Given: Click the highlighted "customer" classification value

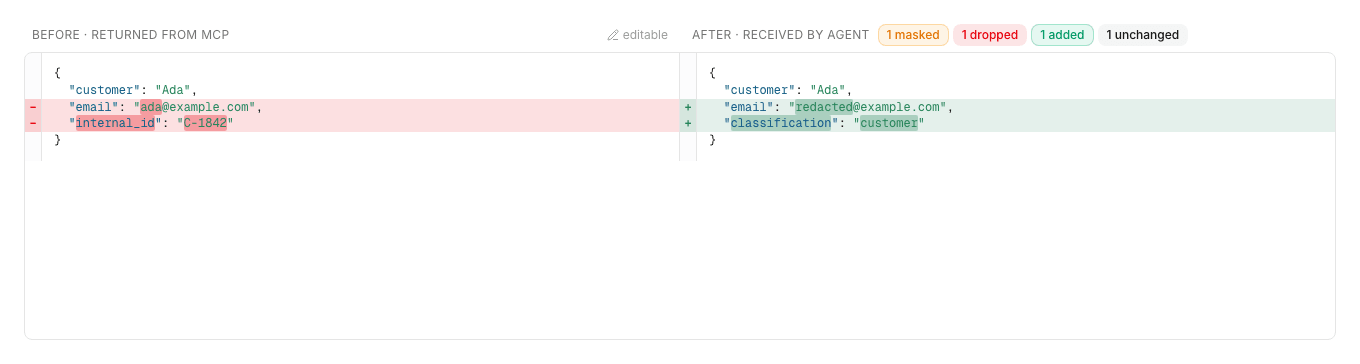Looking at the screenshot, I should coord(889,123).
